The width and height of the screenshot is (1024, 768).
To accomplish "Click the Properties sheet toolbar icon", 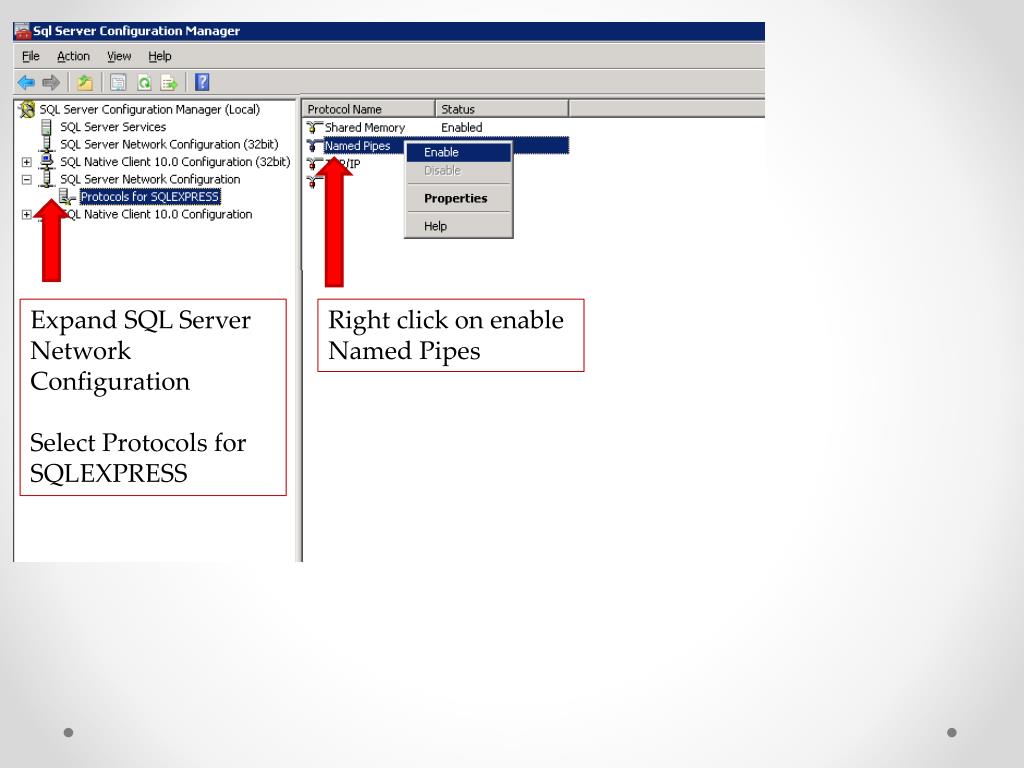I will (x=118, y=82).
